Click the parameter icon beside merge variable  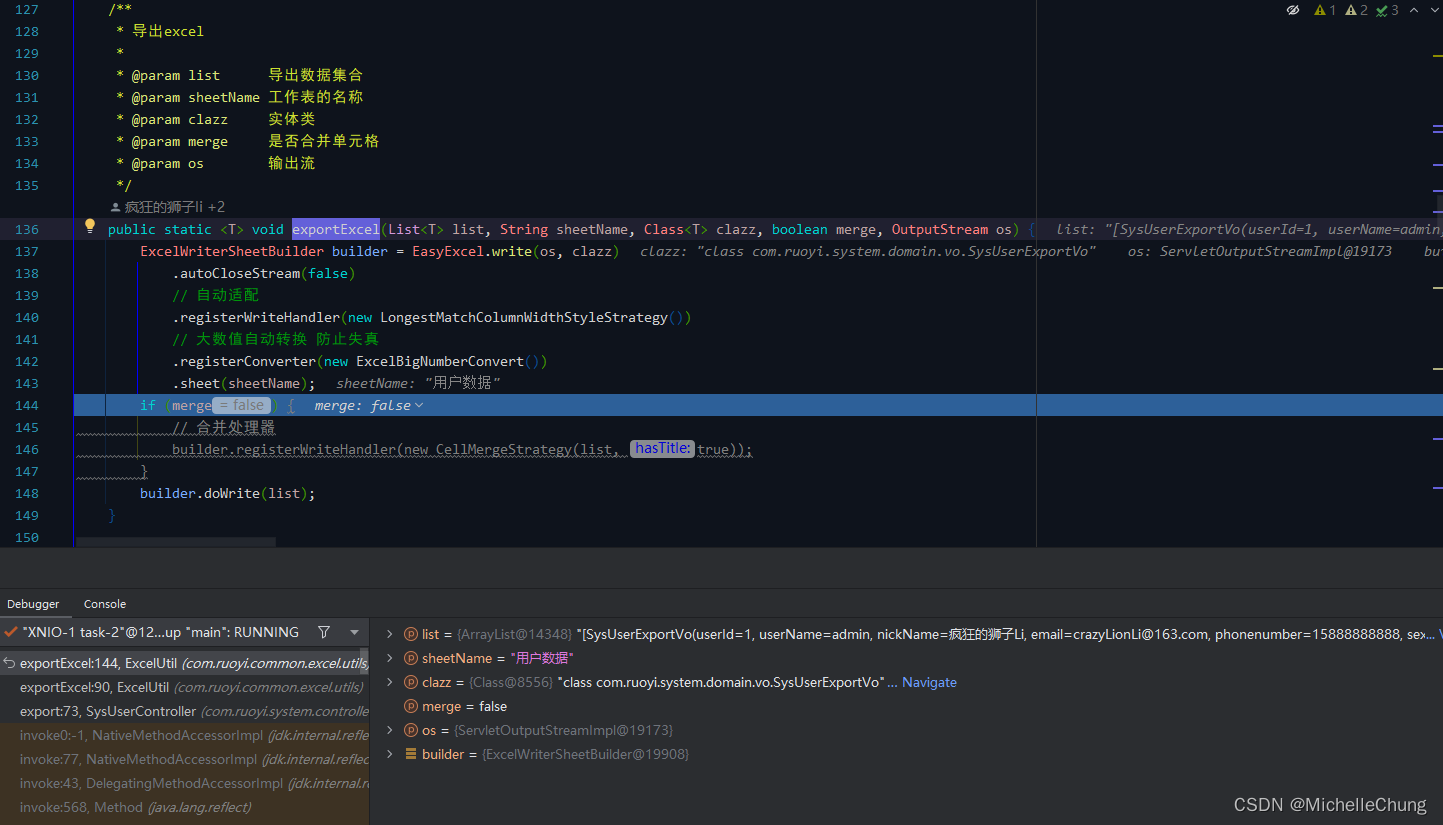click(x=410, y=706)
